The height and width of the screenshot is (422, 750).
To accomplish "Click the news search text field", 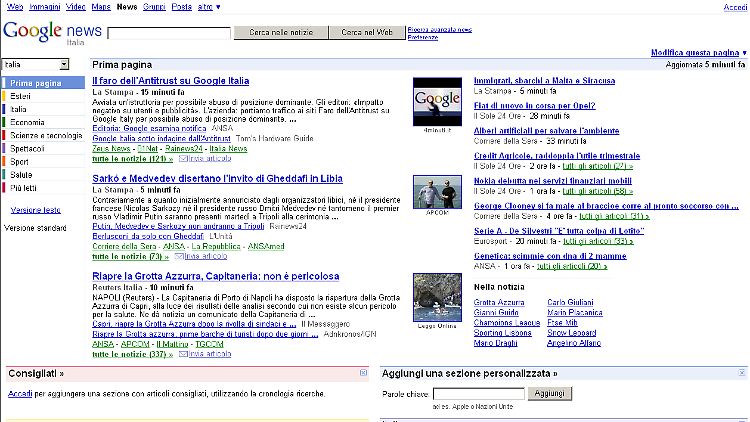I will point(169,33).
